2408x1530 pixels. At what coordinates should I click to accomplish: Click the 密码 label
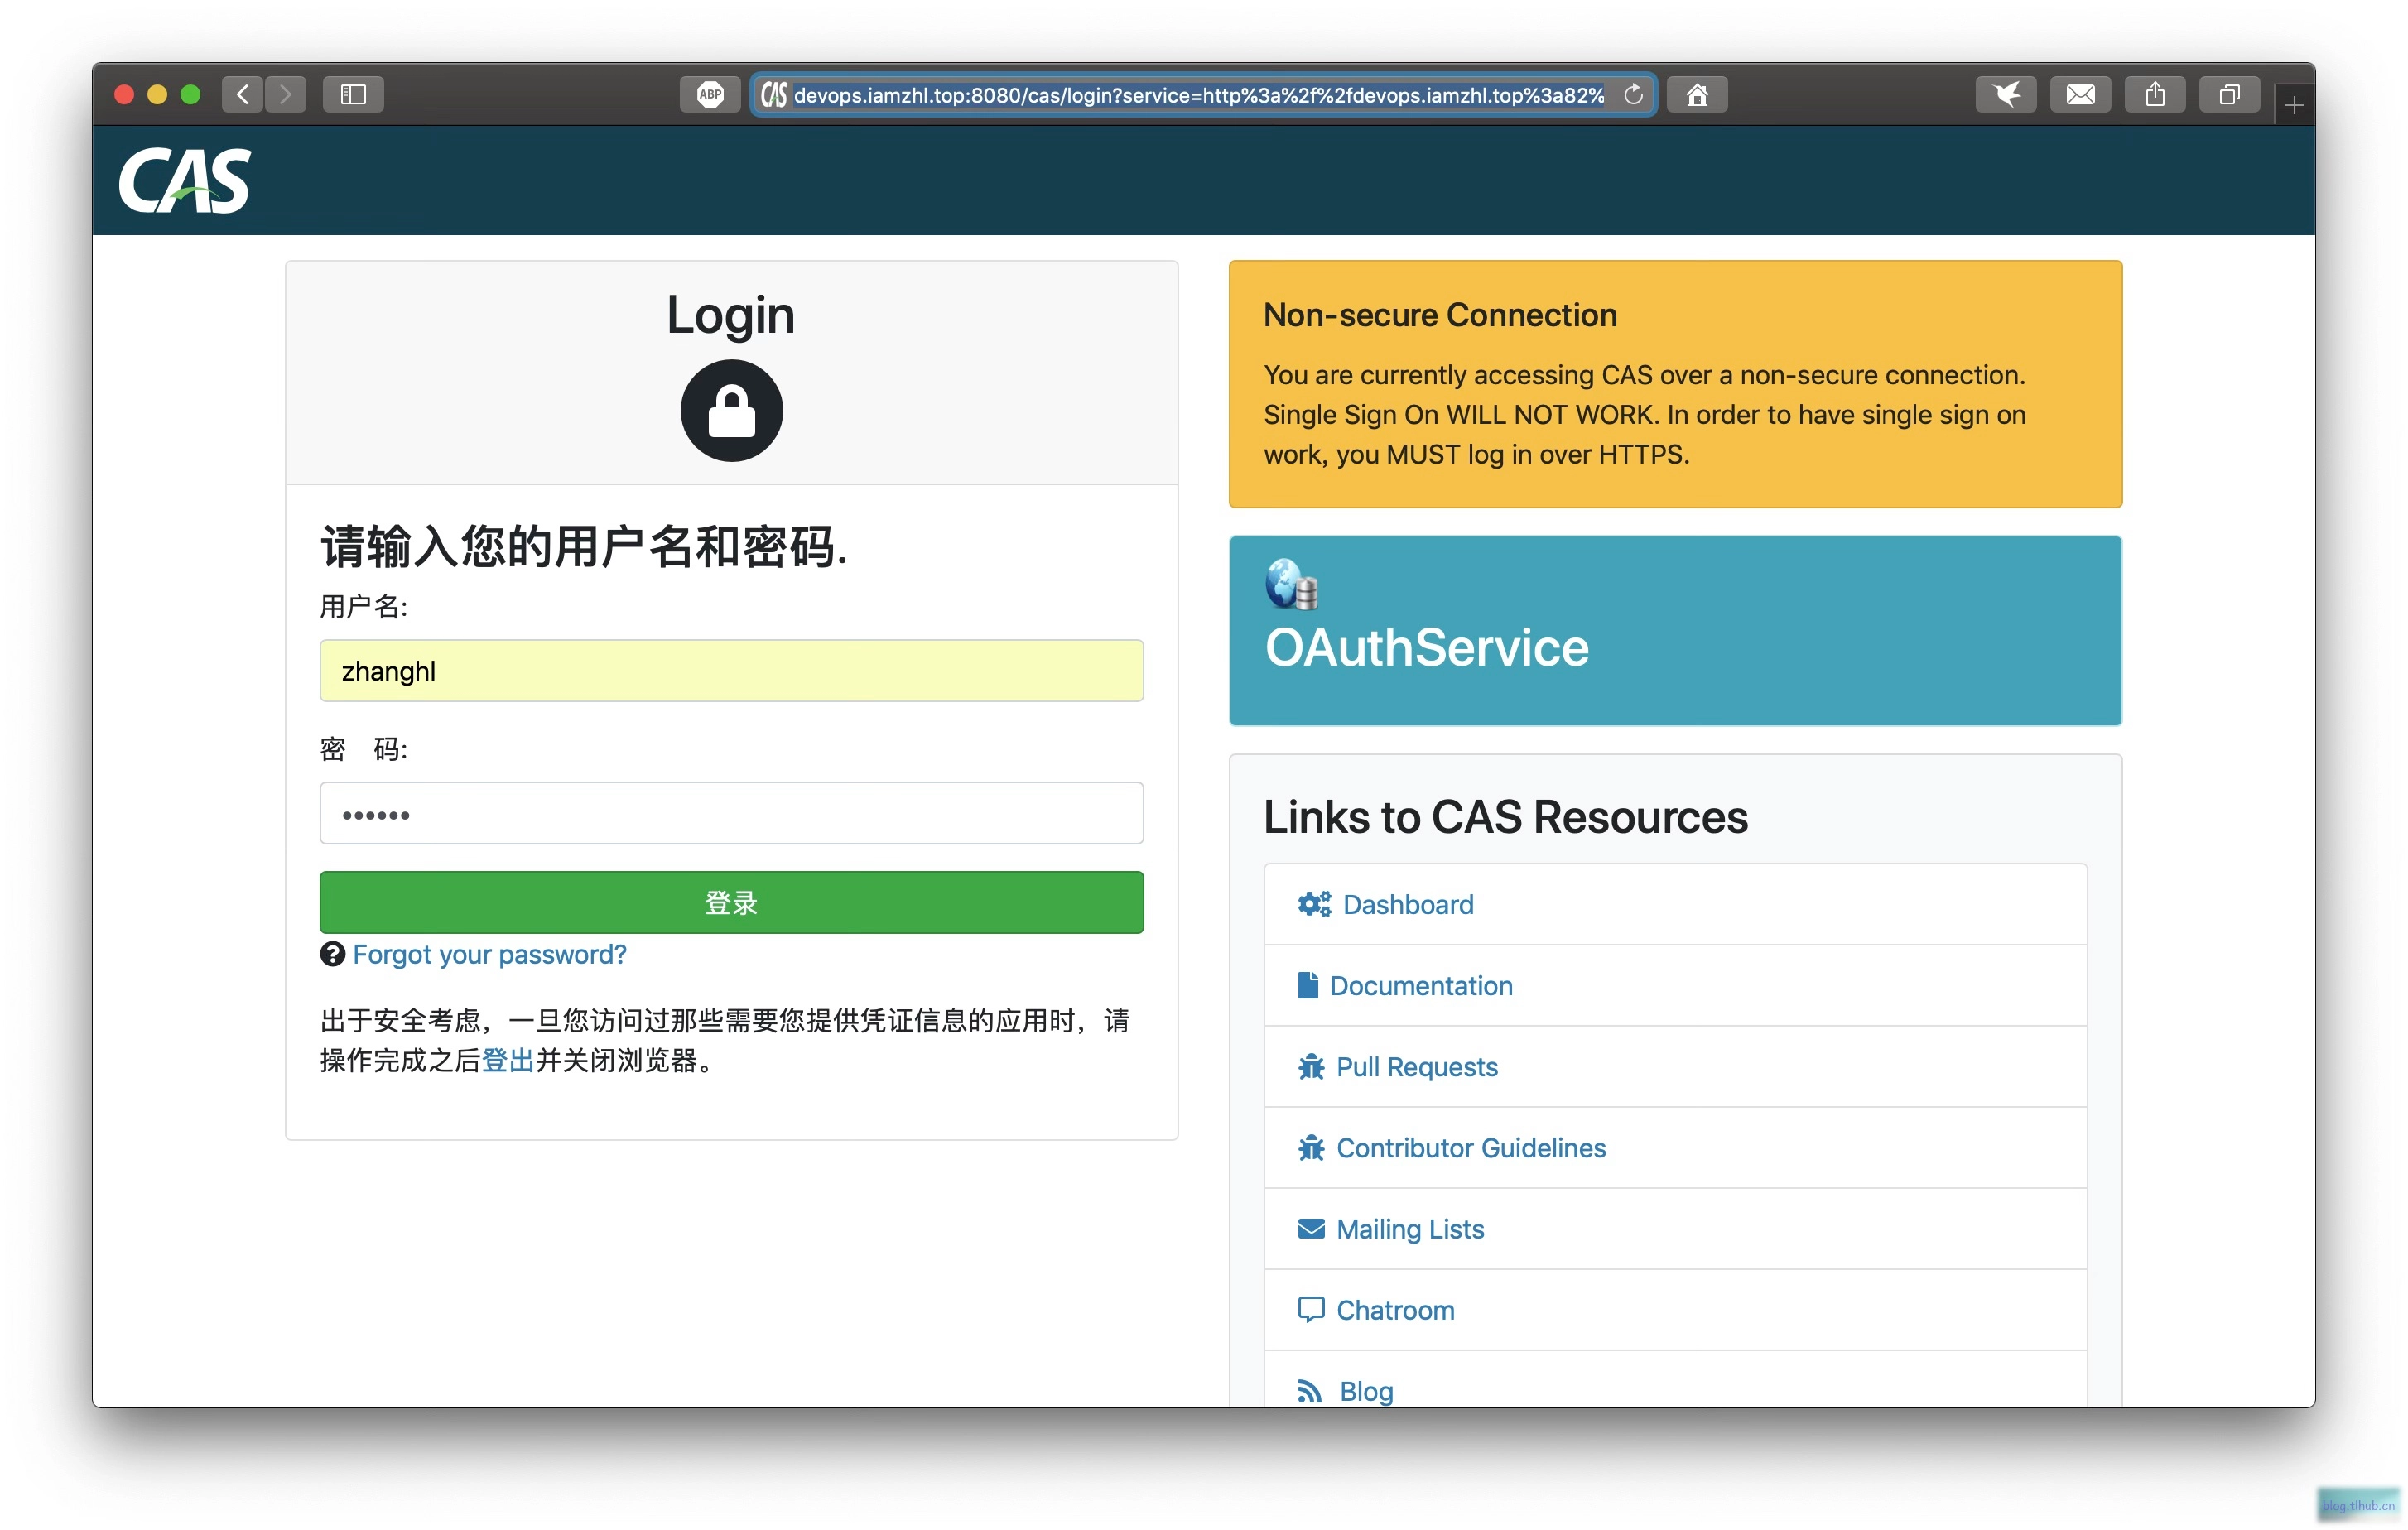(364, 749)
